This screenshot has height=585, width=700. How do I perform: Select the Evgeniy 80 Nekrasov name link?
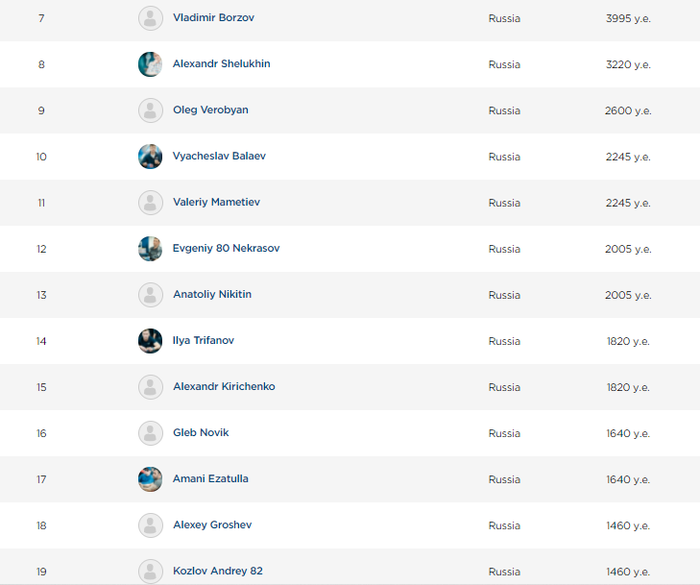[x=226, y=248]
